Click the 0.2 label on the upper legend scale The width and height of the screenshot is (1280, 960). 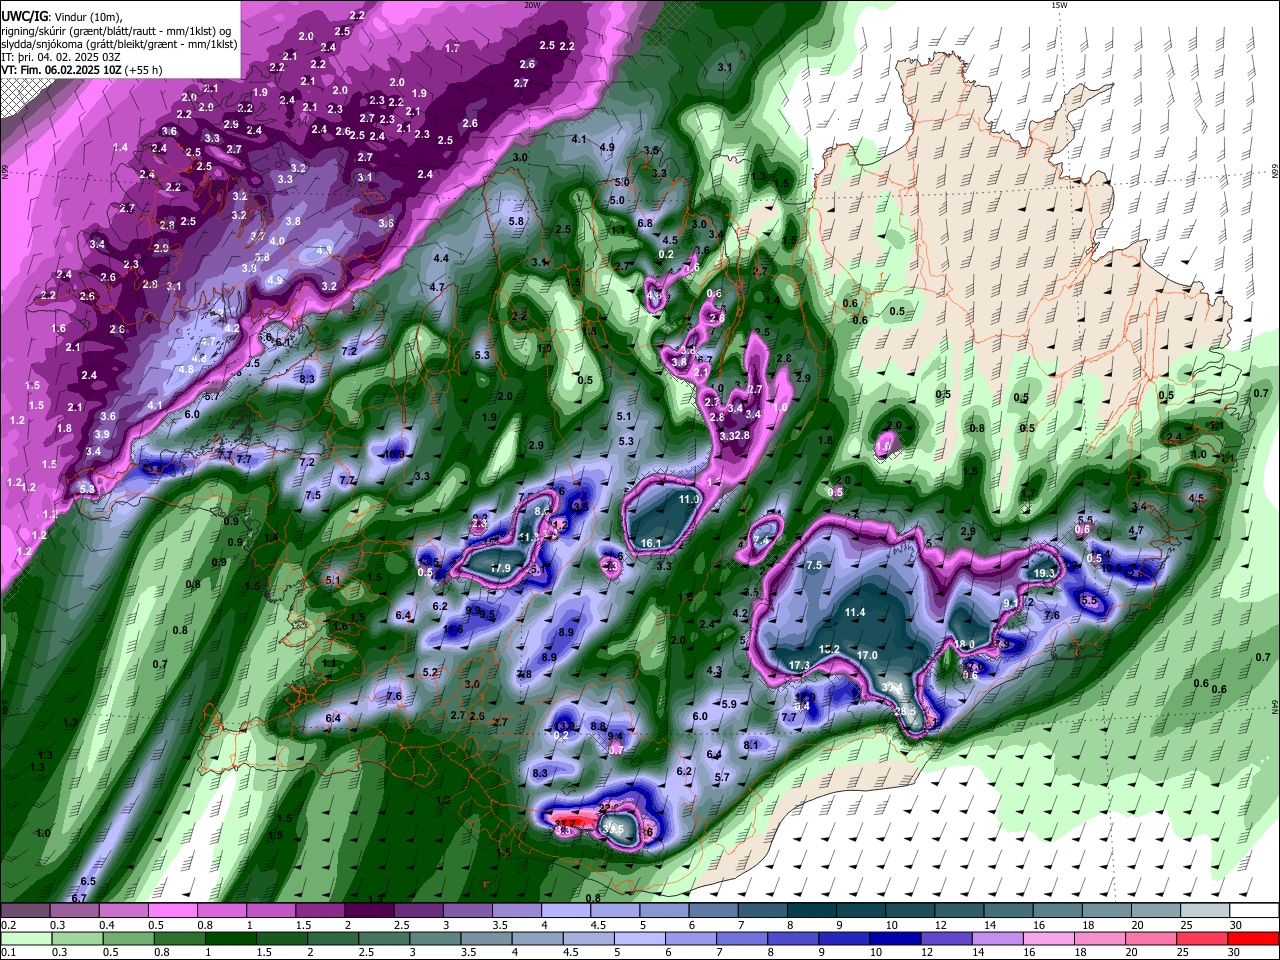click(x=9, y=925)
